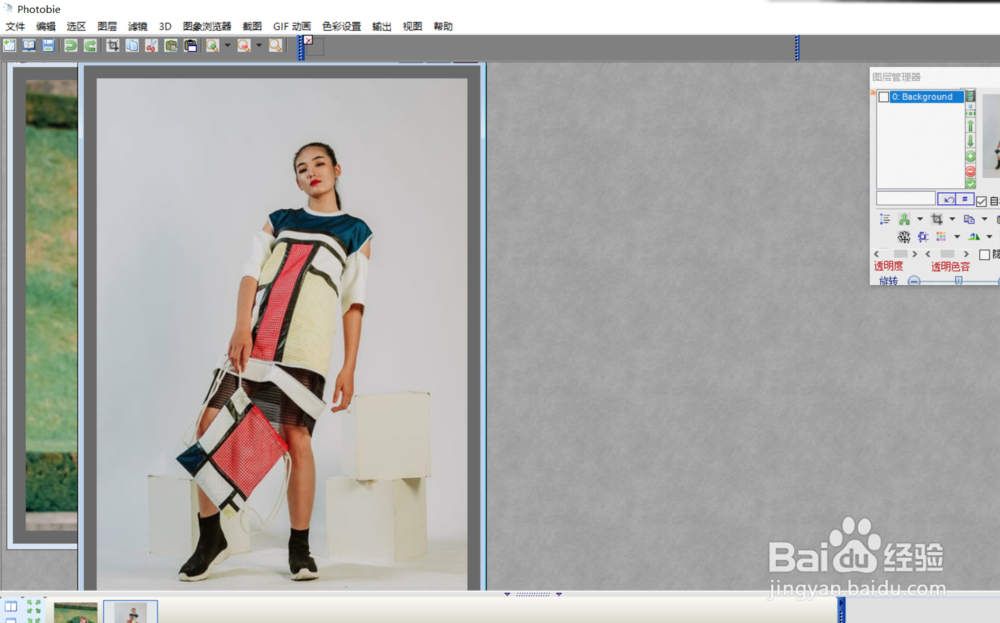This screenshot has height=623, width=1000.
Task: Click the layer button with equals symbol
Action: [966, 199]
